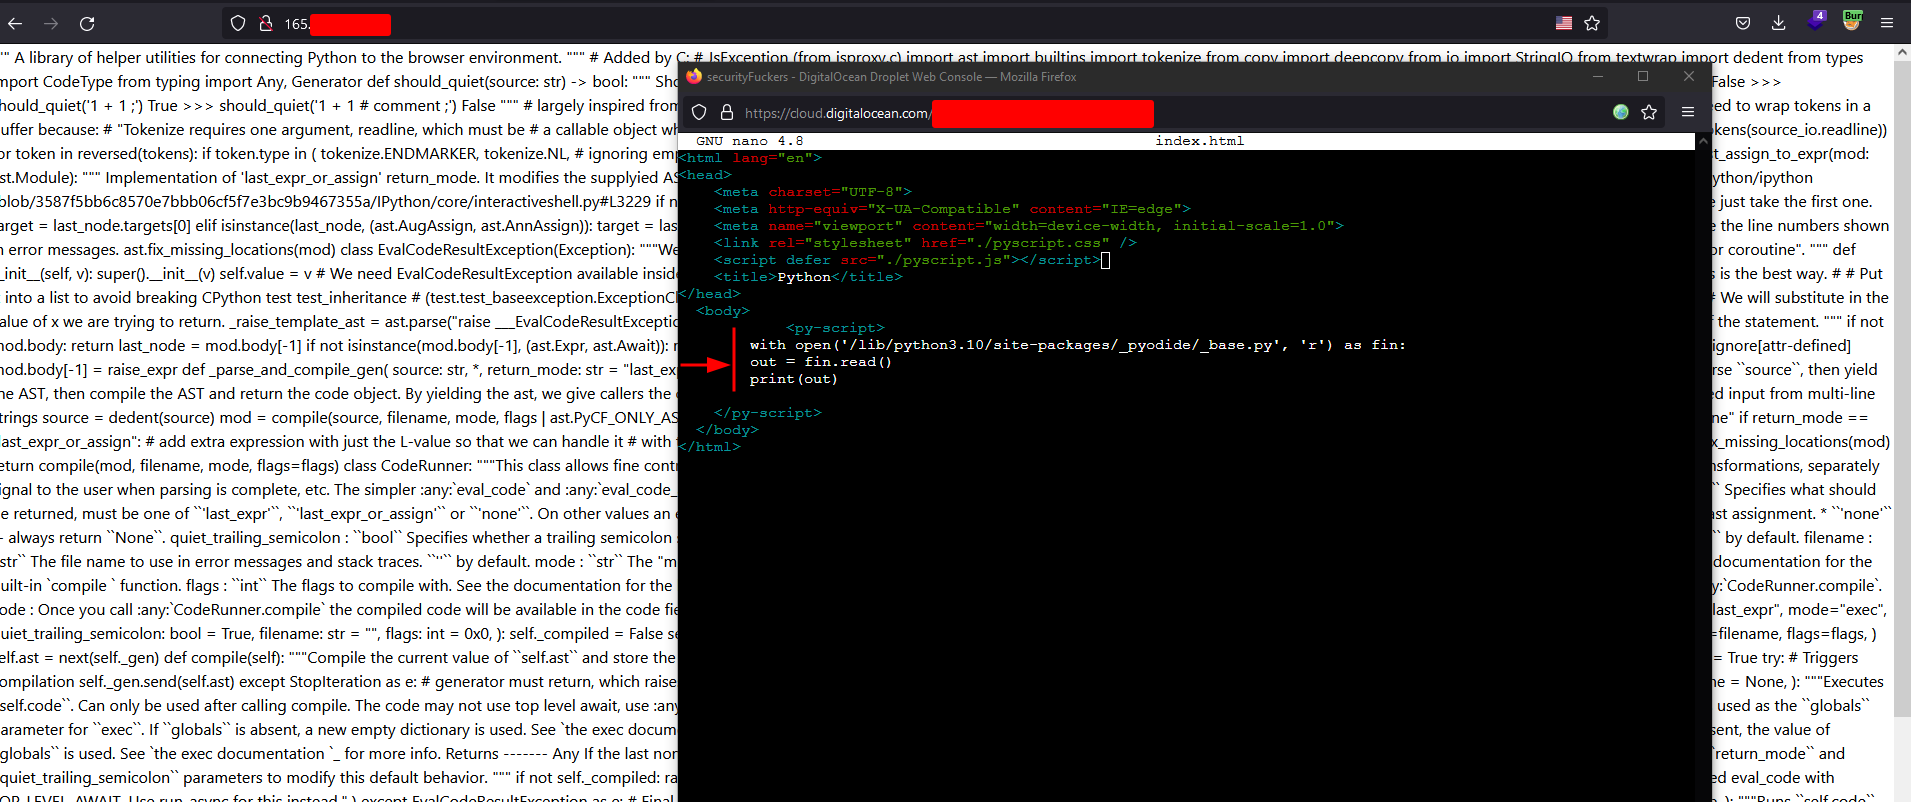1911x802 pixels.
Task: Open the Downloads panel arrow icon
Action: coord(1779,23)
